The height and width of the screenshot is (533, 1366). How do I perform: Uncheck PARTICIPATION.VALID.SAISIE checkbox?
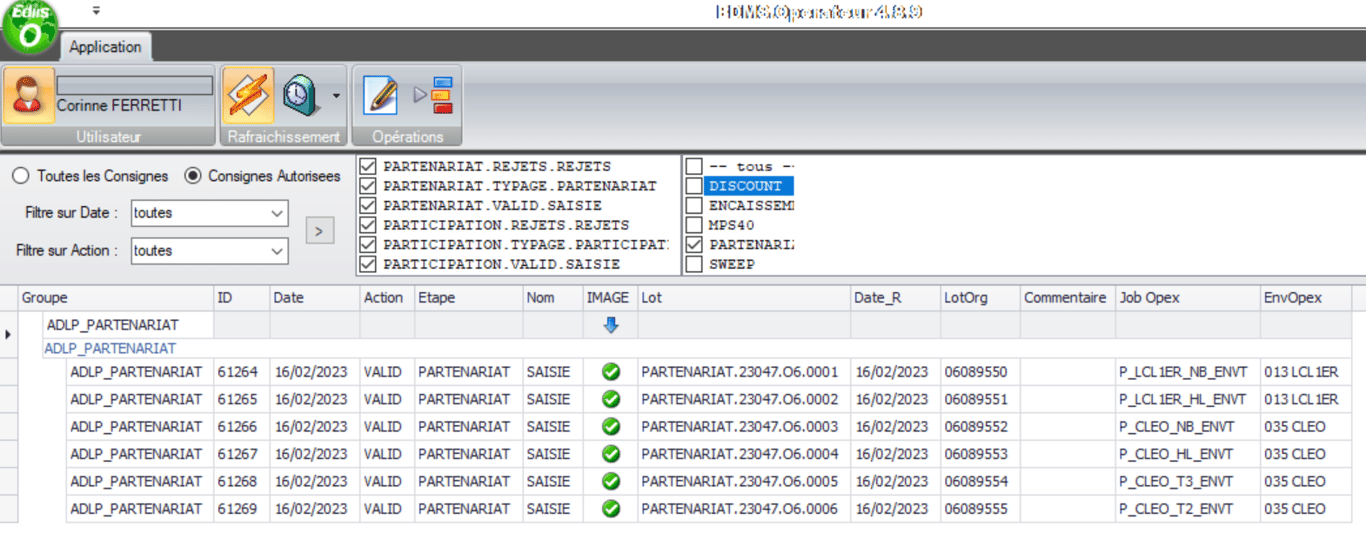[x=368, y=264]
